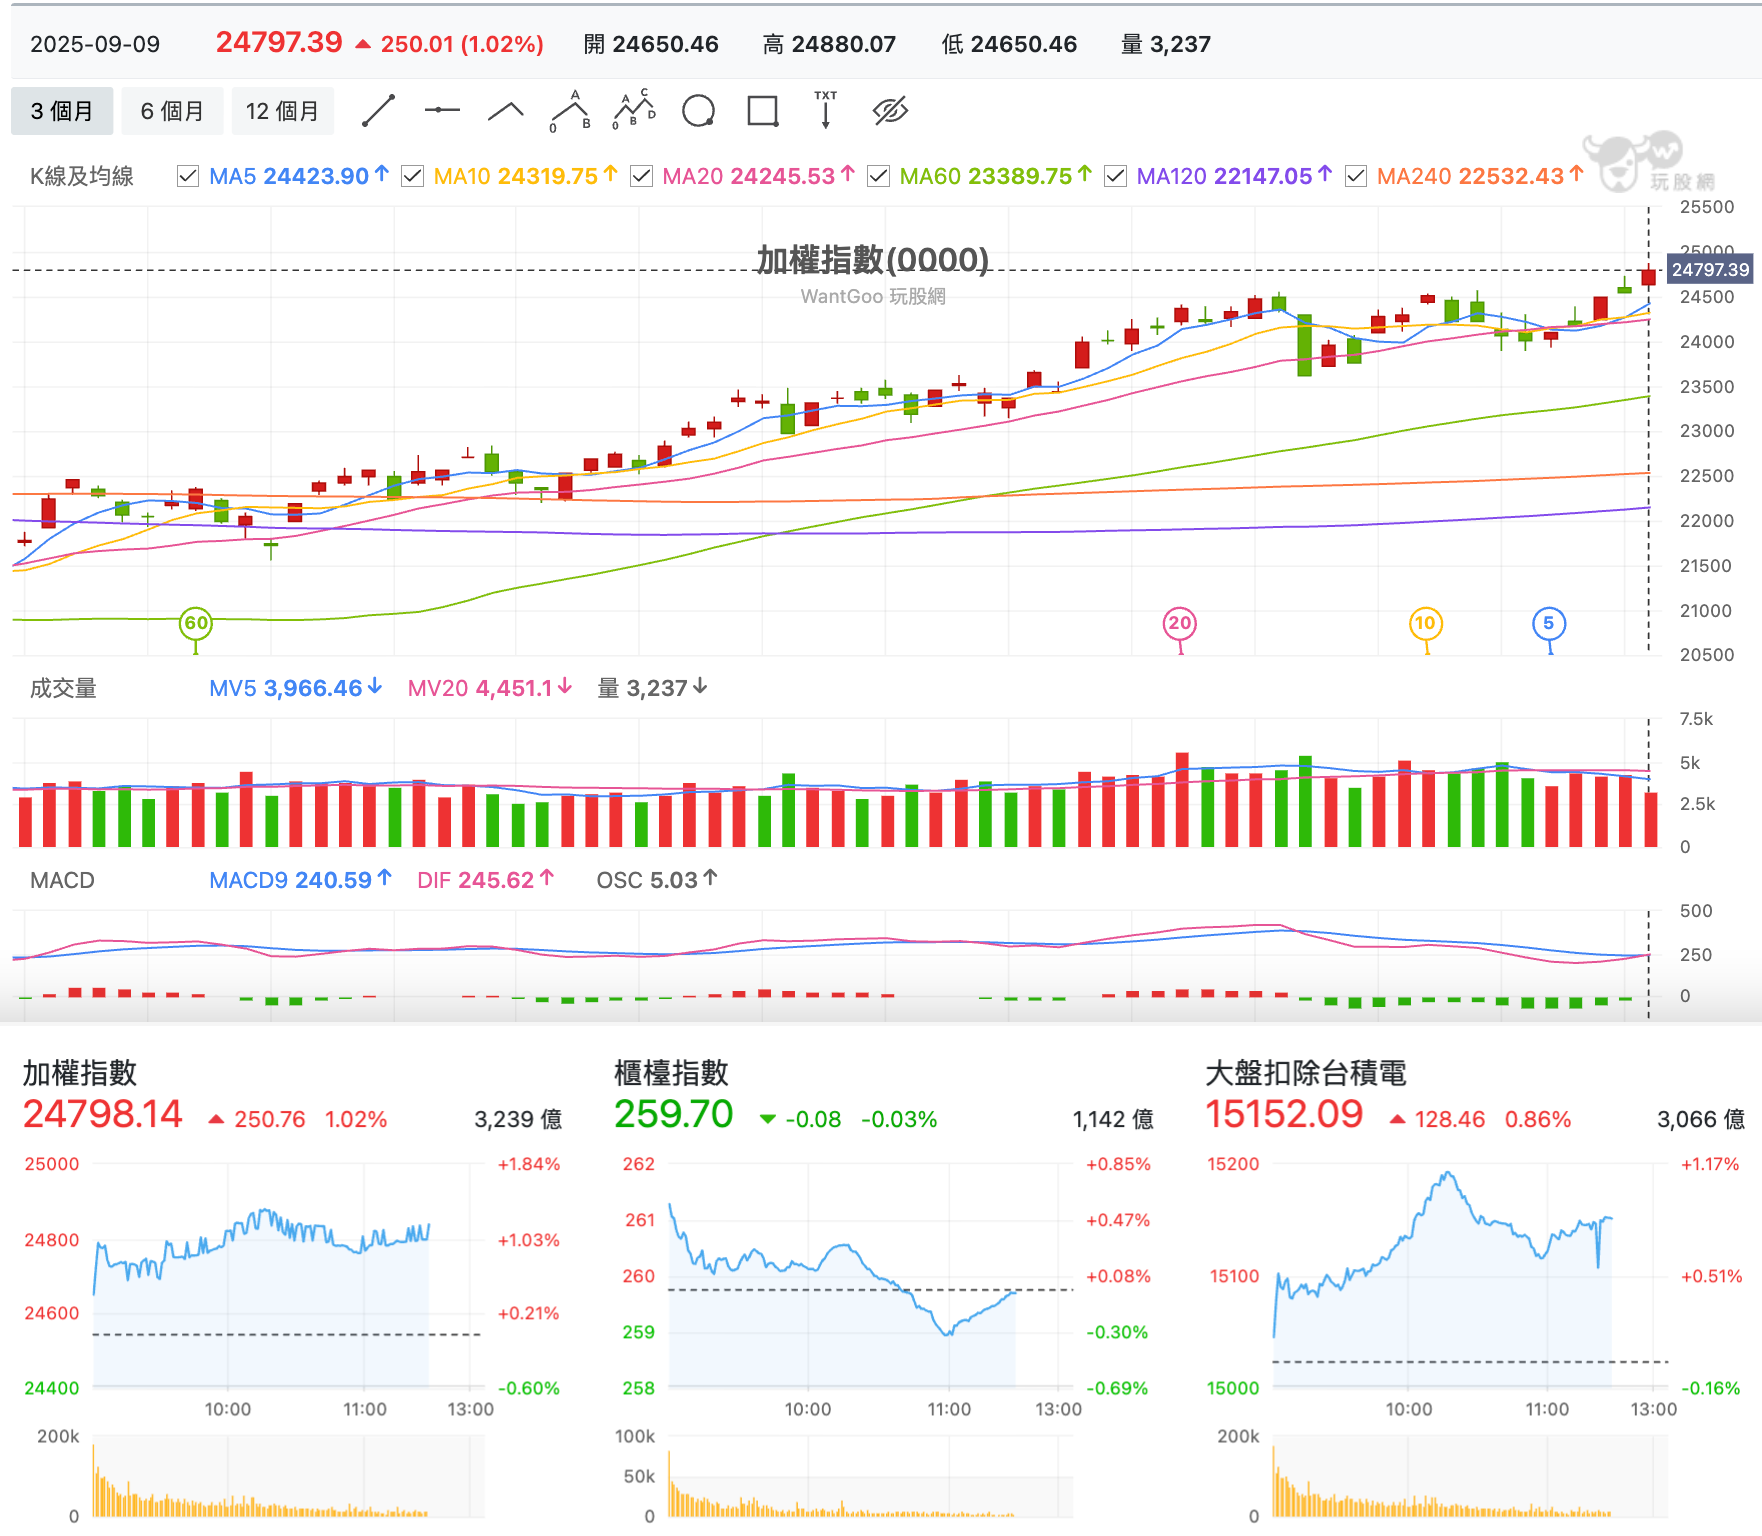Switch to the 6 個月 time range
The width and height of the screenshot is (1762, 1536).
[172, 111]
